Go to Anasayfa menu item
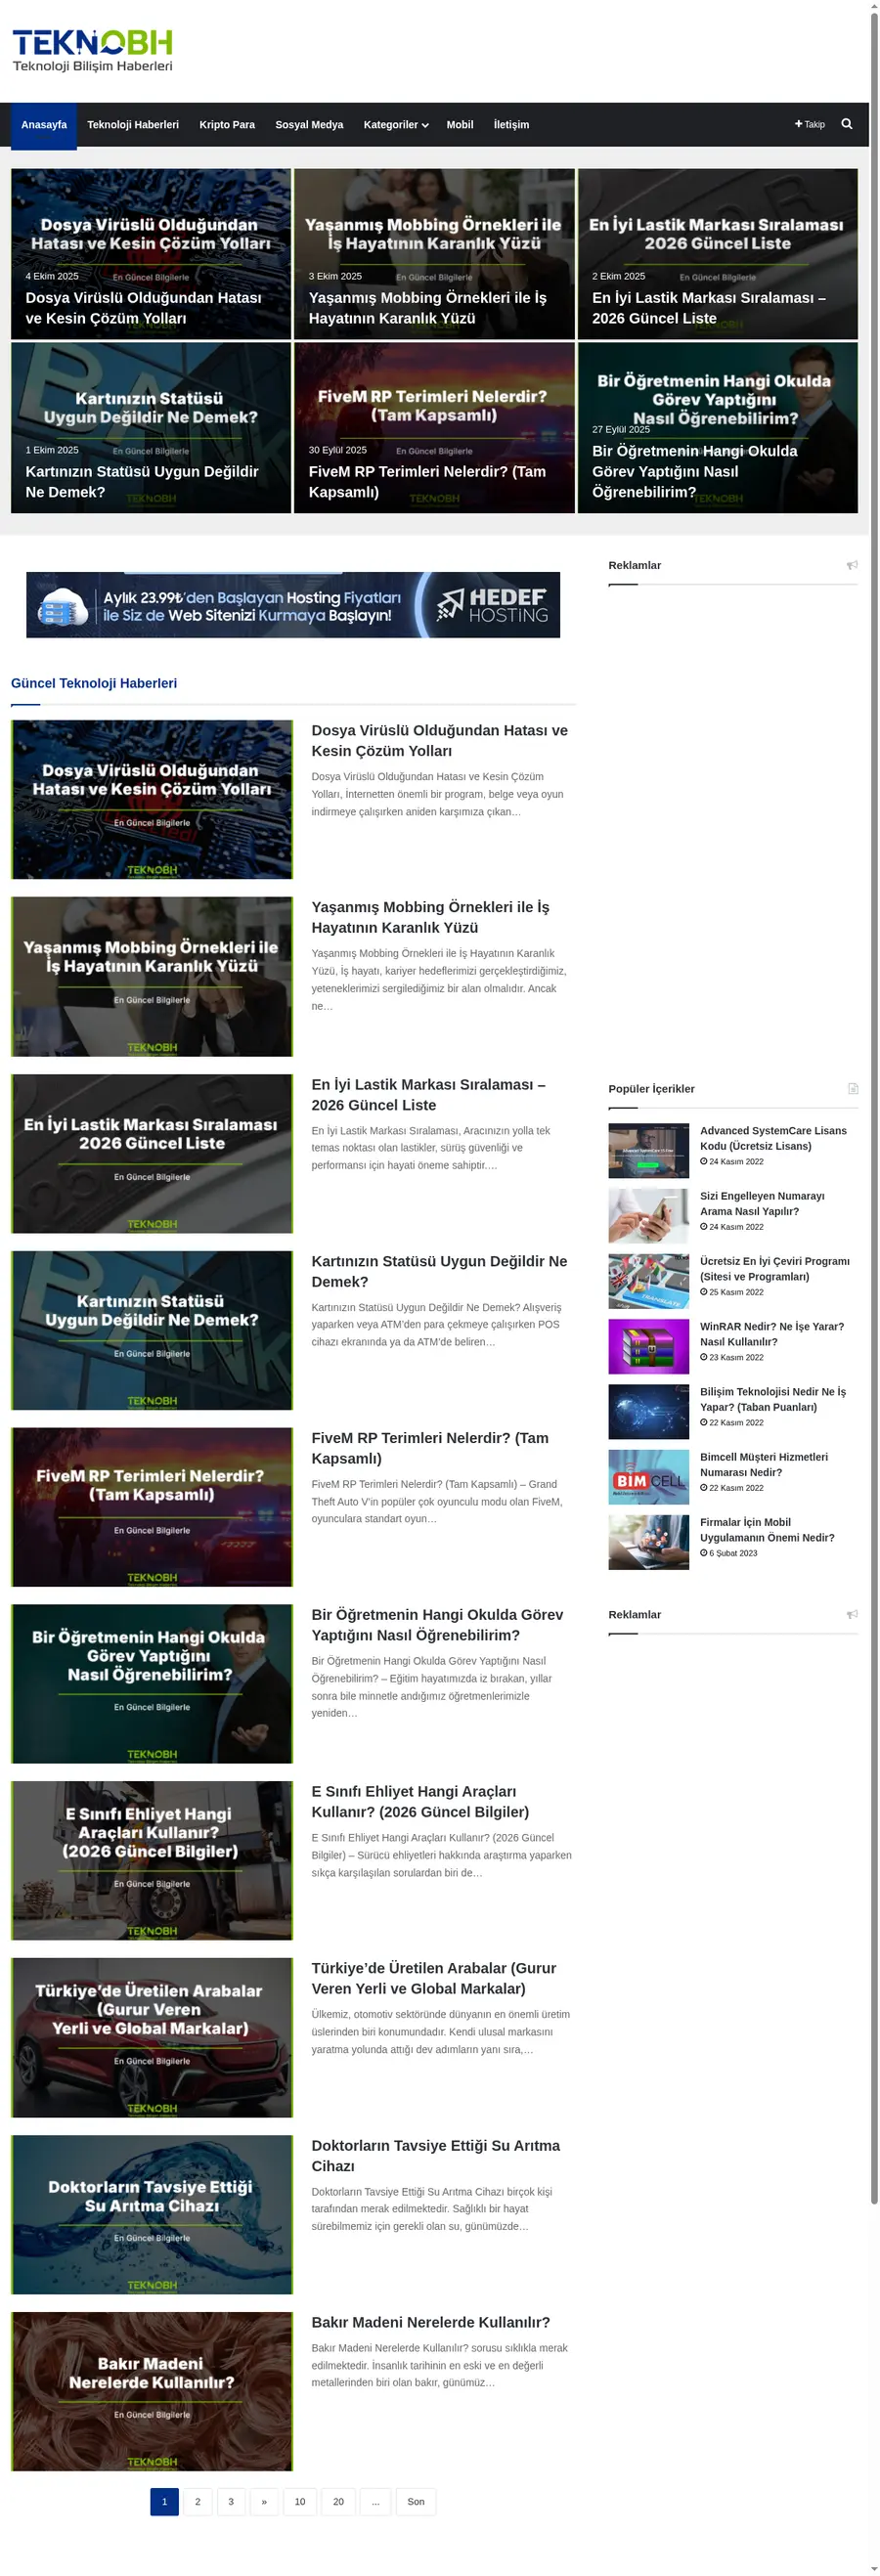The width and height of the screenshot is (880, 2576). [x=44, y=125]
